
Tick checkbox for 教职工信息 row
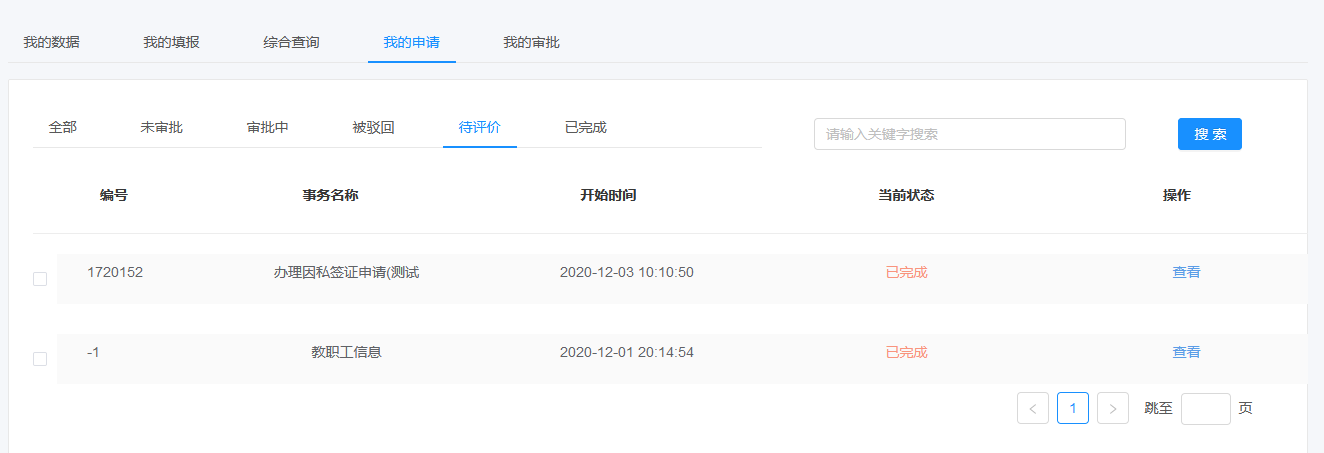pyautogui.click(x=40, y=359)
